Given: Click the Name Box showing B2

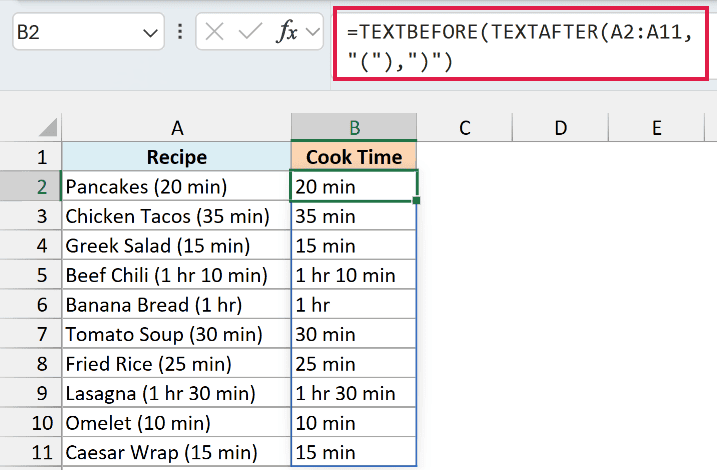Looking at the screenshot, I should (x=88, y=32).
